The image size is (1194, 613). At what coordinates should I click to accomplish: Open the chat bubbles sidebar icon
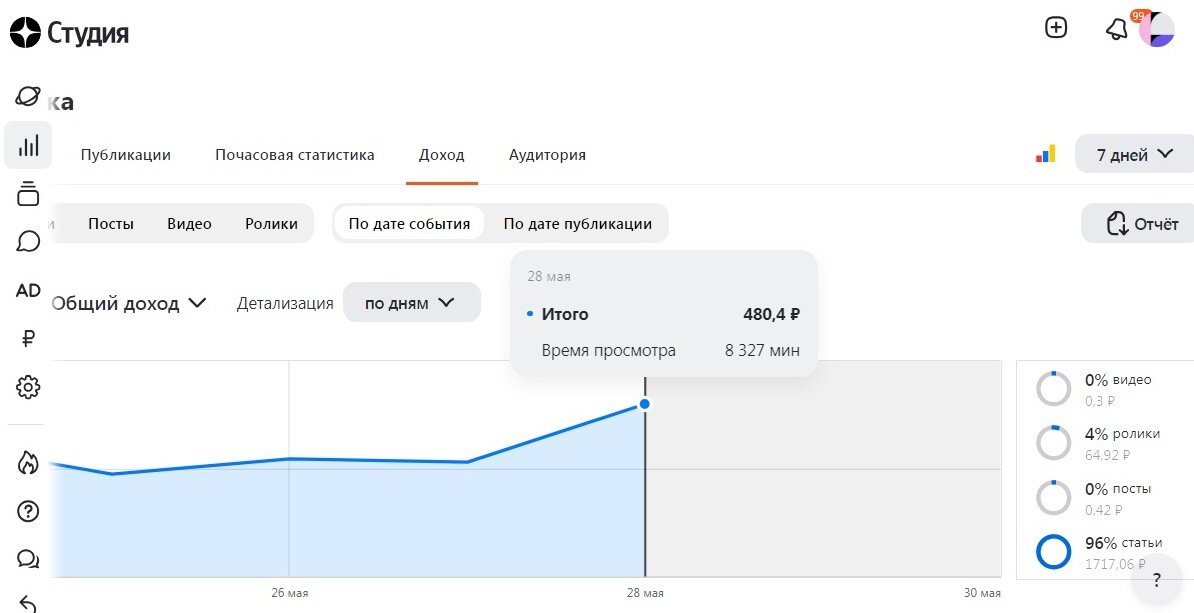28,560
